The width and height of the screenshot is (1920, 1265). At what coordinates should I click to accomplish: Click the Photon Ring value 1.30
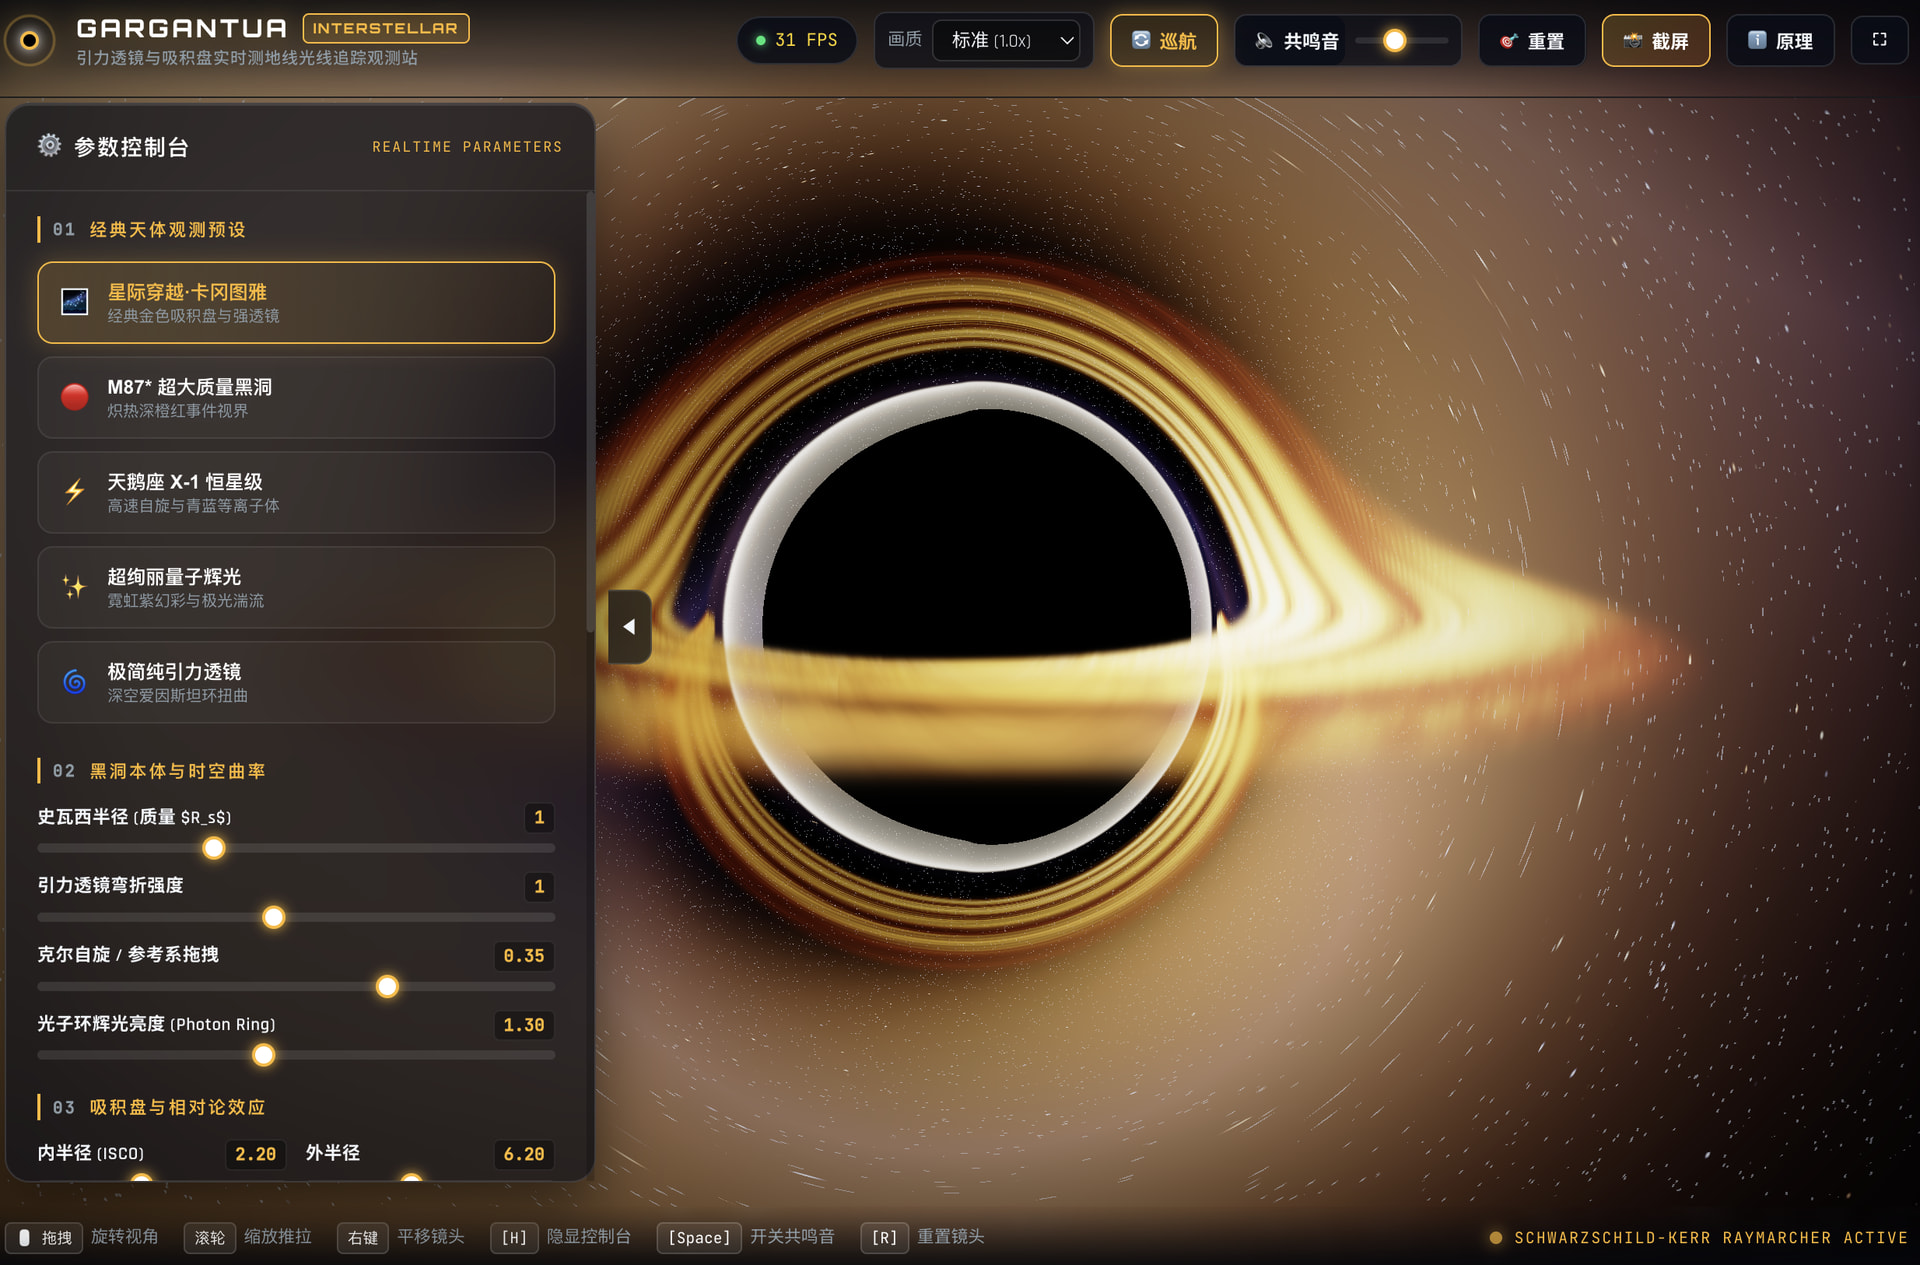[x=524, y=1025]
